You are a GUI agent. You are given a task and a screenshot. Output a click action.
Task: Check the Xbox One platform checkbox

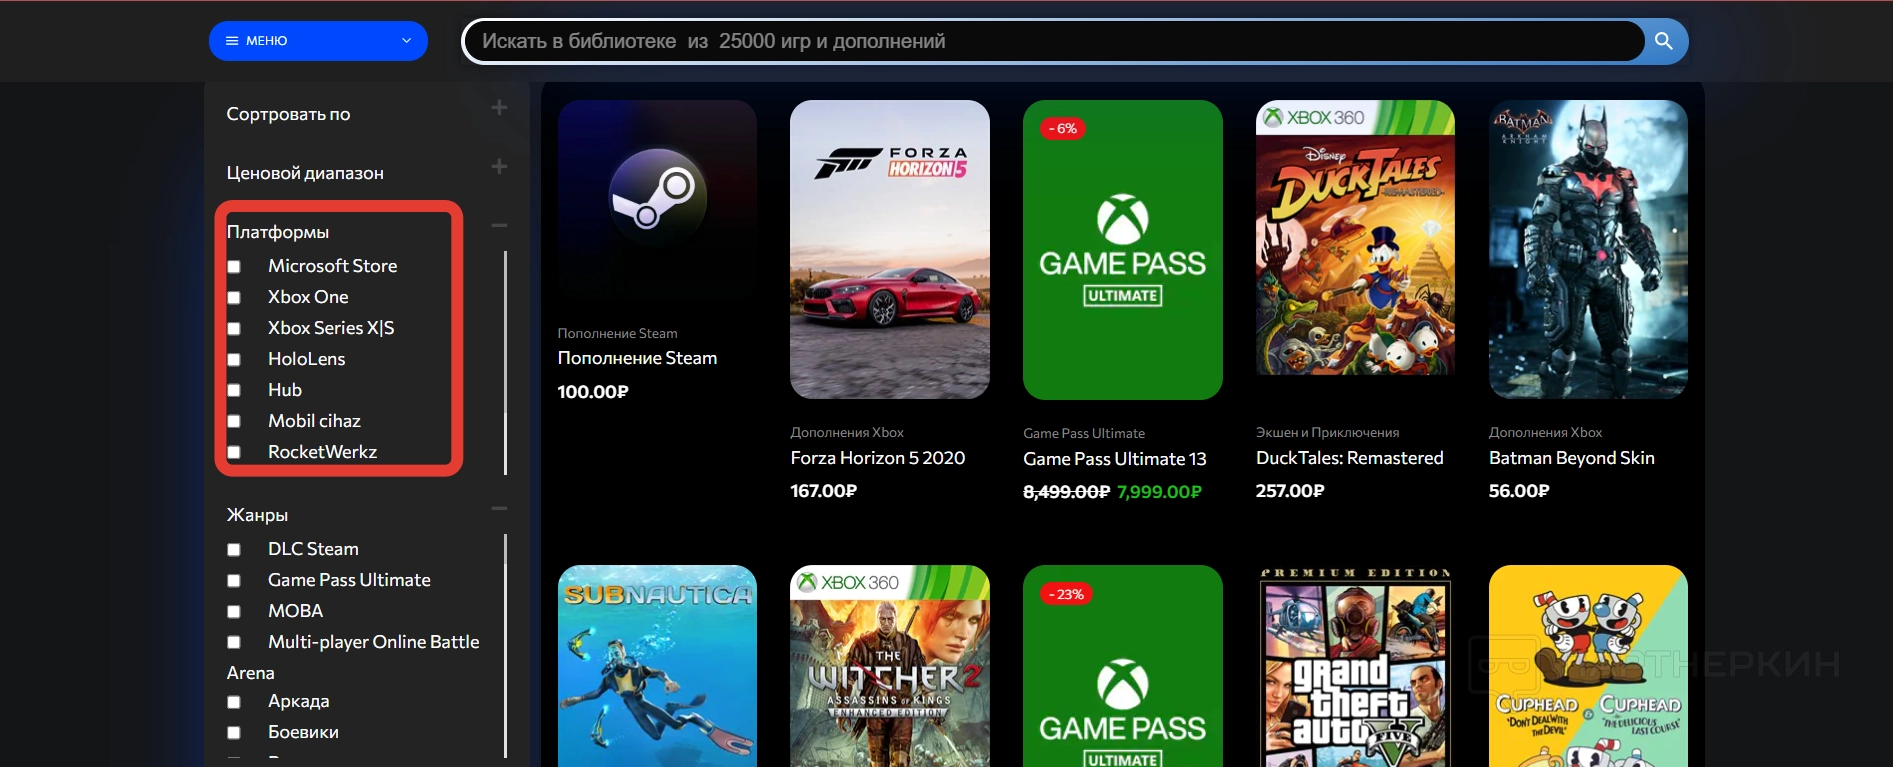pyautogui.click(x=234, y=298)
